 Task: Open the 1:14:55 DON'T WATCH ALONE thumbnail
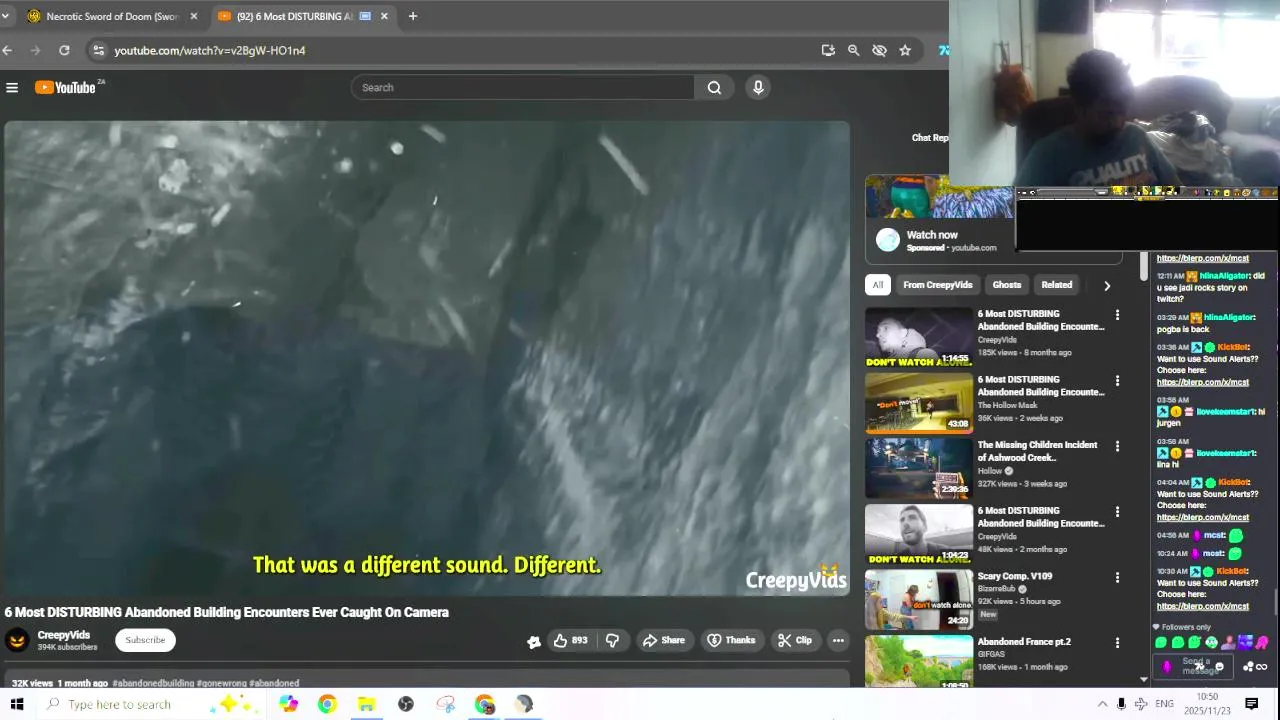coord(918,338)
